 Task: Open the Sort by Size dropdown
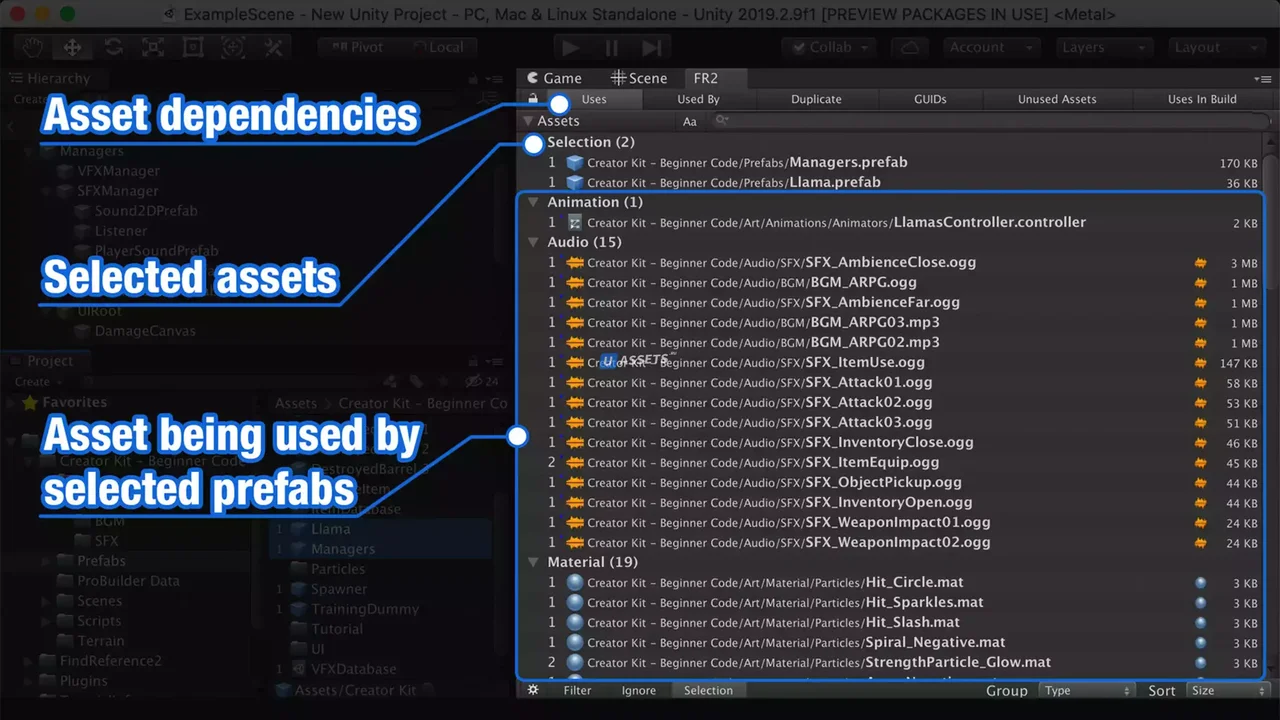coord(1228,691)
